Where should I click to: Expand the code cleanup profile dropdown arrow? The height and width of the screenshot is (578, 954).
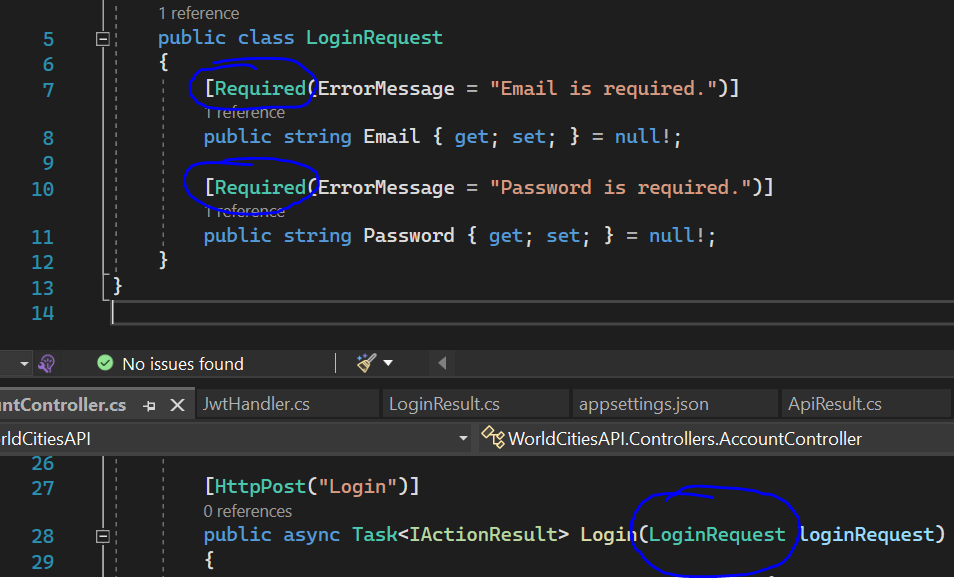pos(388,363)
